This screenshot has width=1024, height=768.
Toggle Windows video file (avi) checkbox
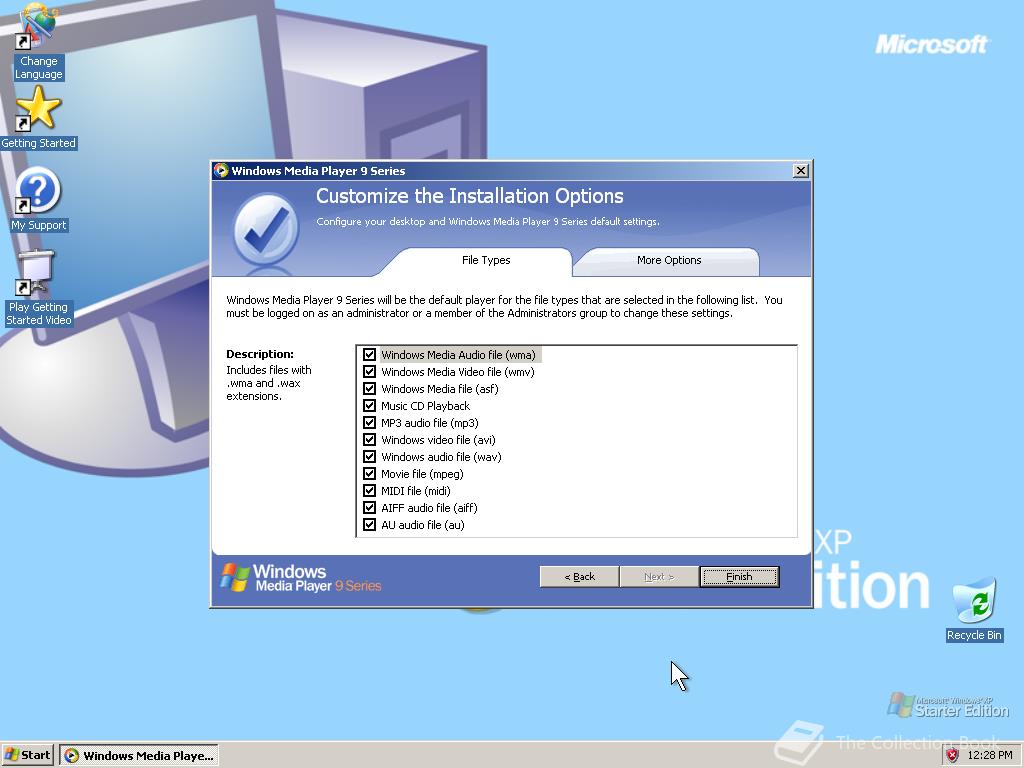(370, 440)
